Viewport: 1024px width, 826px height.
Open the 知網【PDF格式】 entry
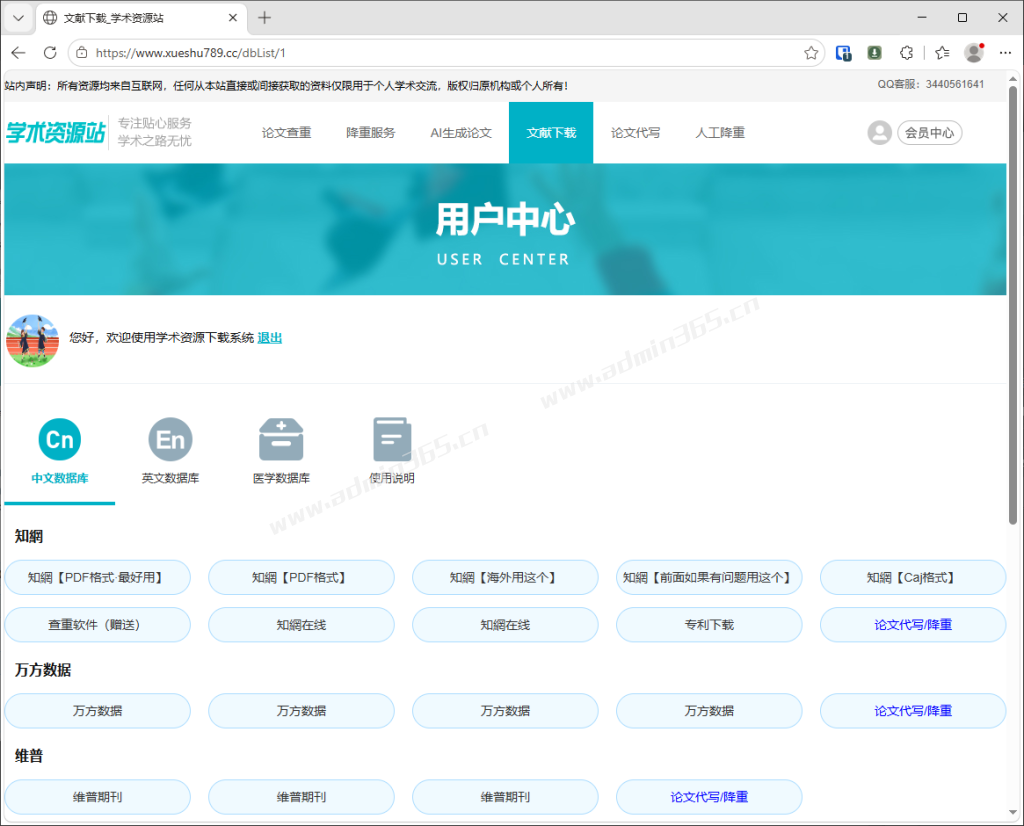click(301, 577)
